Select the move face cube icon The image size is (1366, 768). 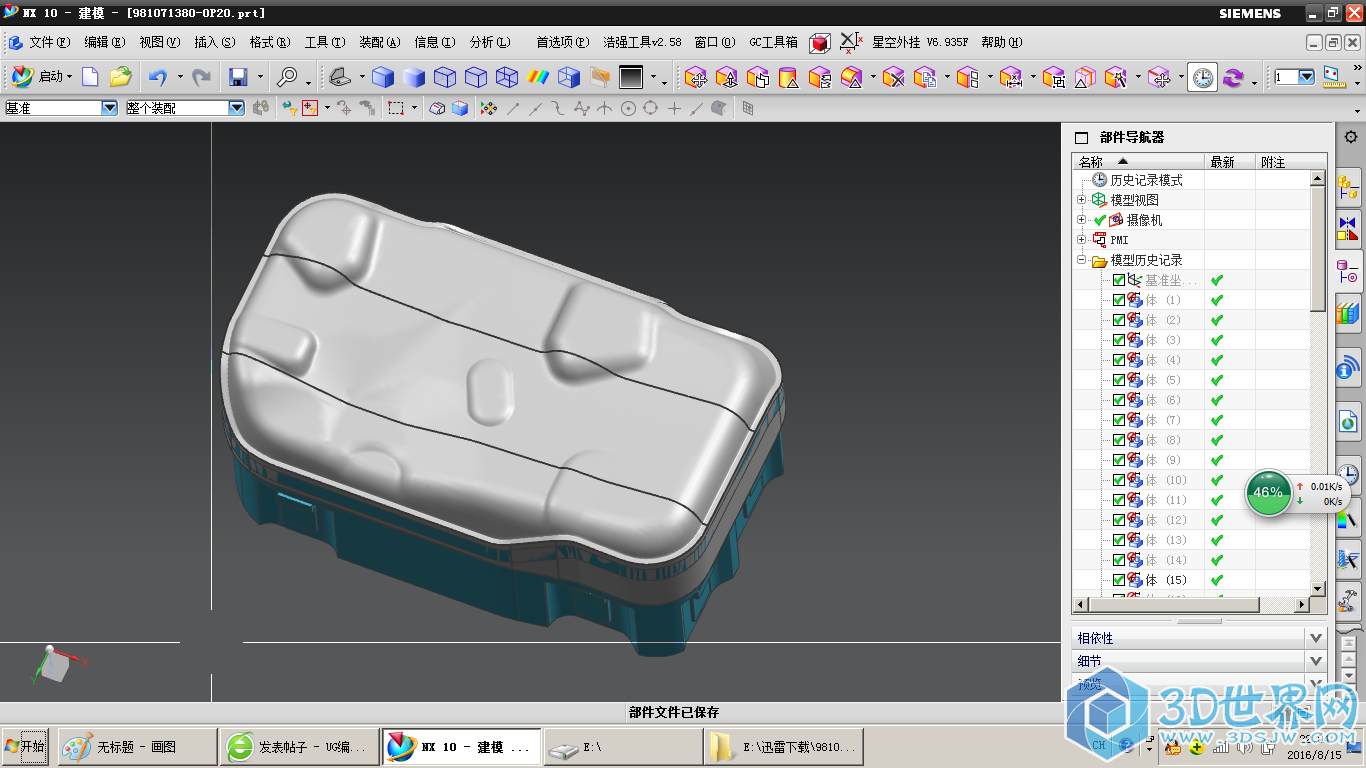696,77
